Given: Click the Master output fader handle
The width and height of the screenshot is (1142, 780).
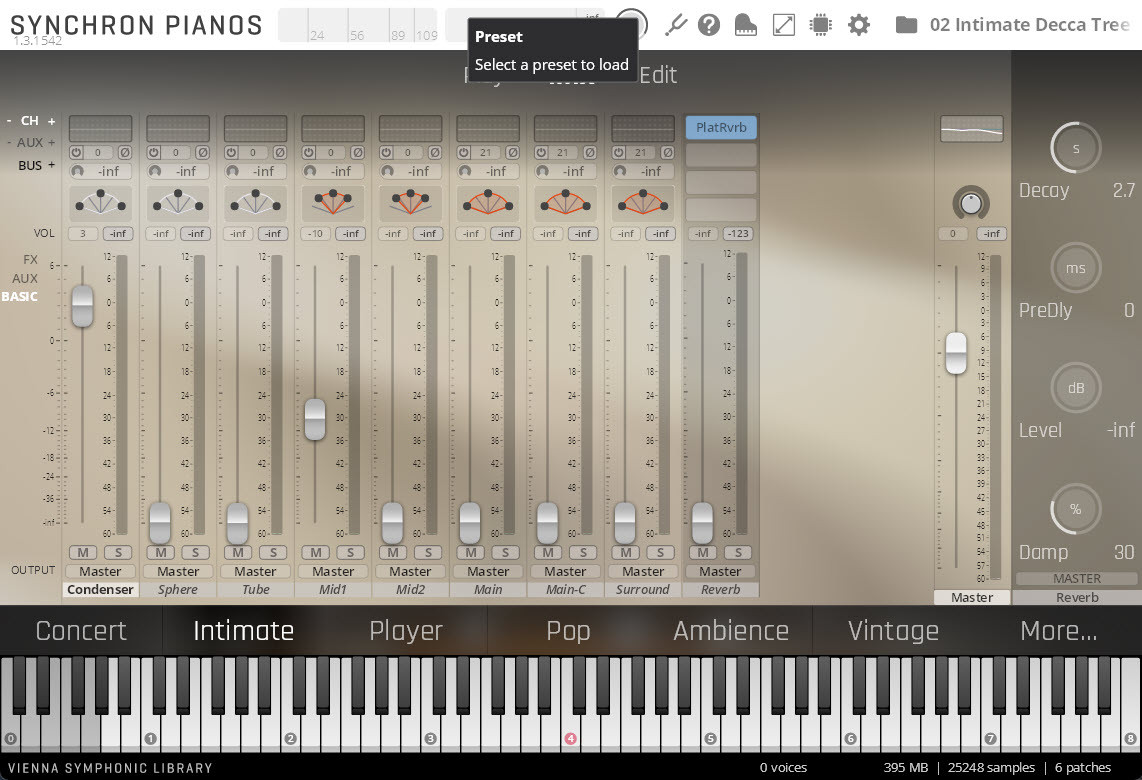Looking at the screenshot, I should (x=956, y=353).
